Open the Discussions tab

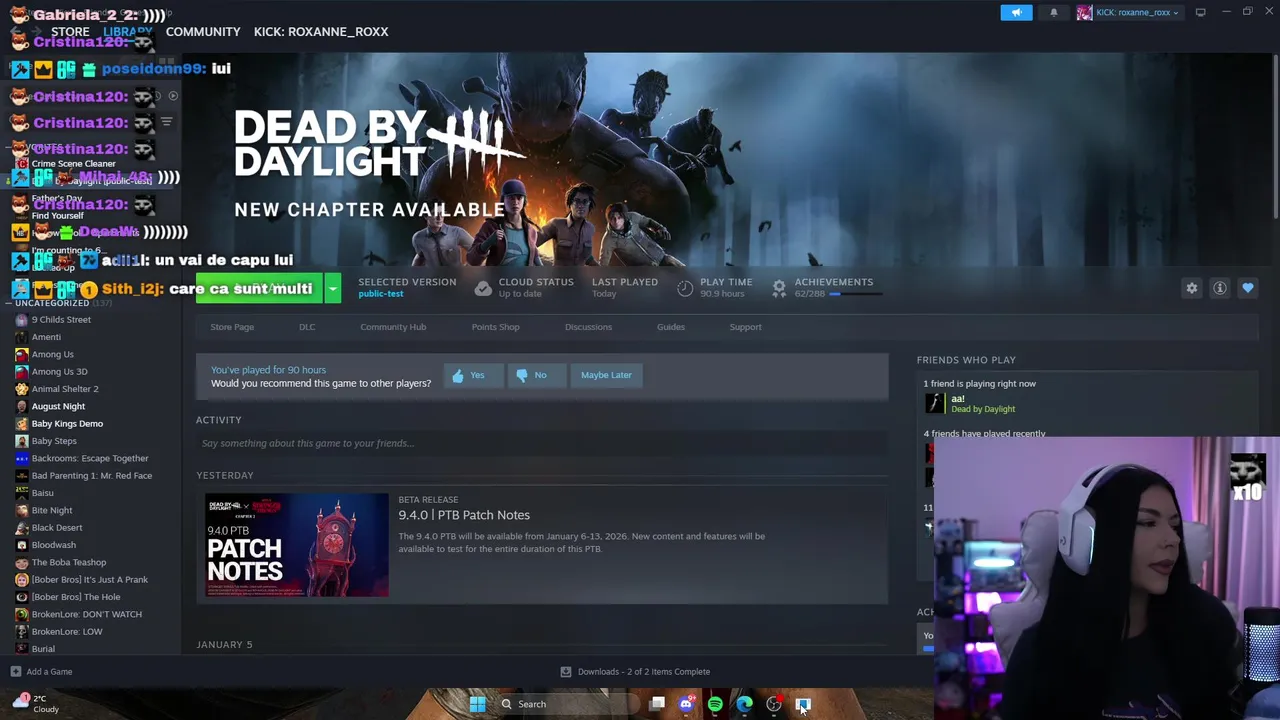(588, 327)
